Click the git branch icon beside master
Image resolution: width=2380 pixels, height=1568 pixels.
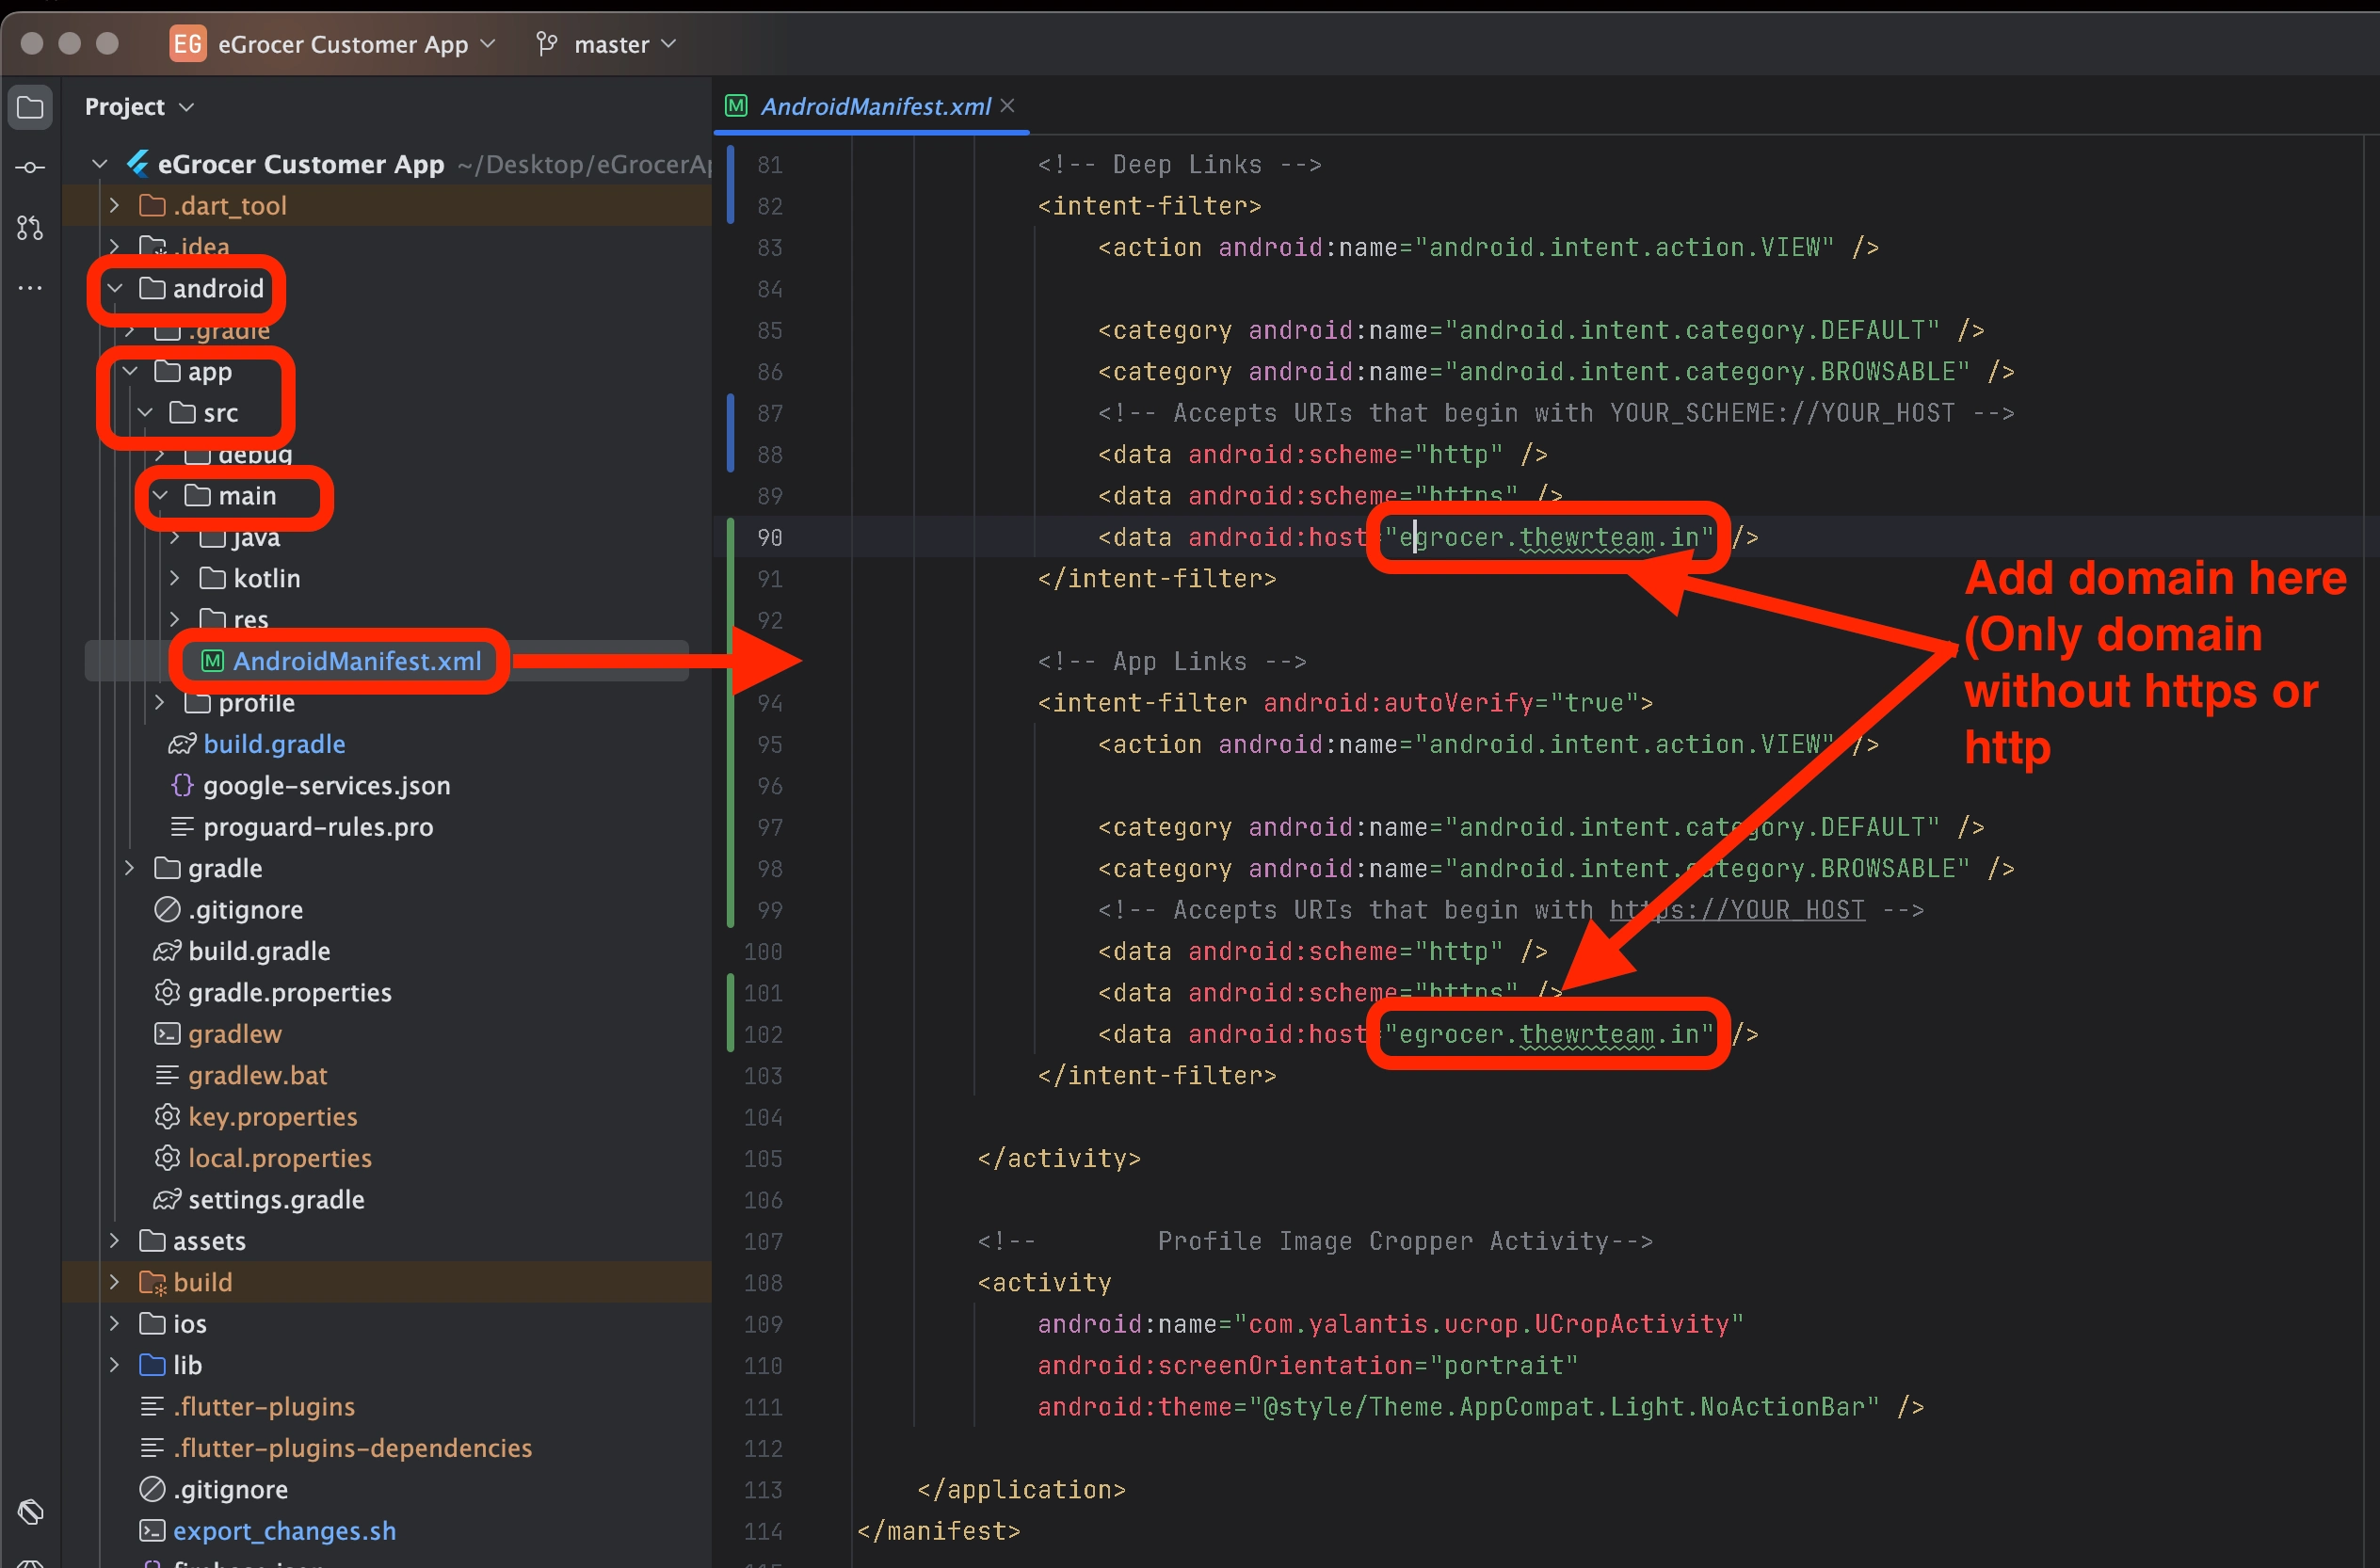(547, 44)
